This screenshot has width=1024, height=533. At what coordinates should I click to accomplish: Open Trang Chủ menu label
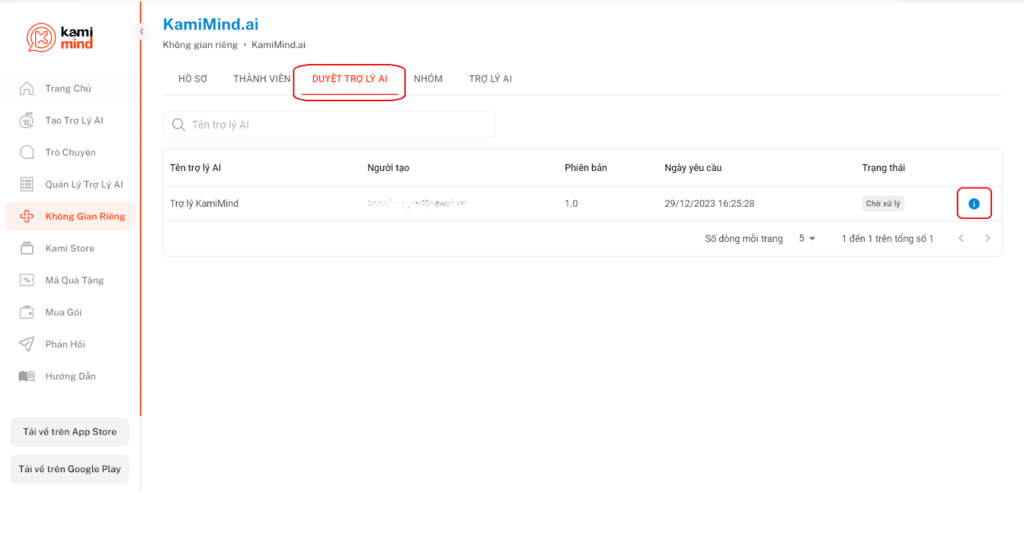(68, 88)
